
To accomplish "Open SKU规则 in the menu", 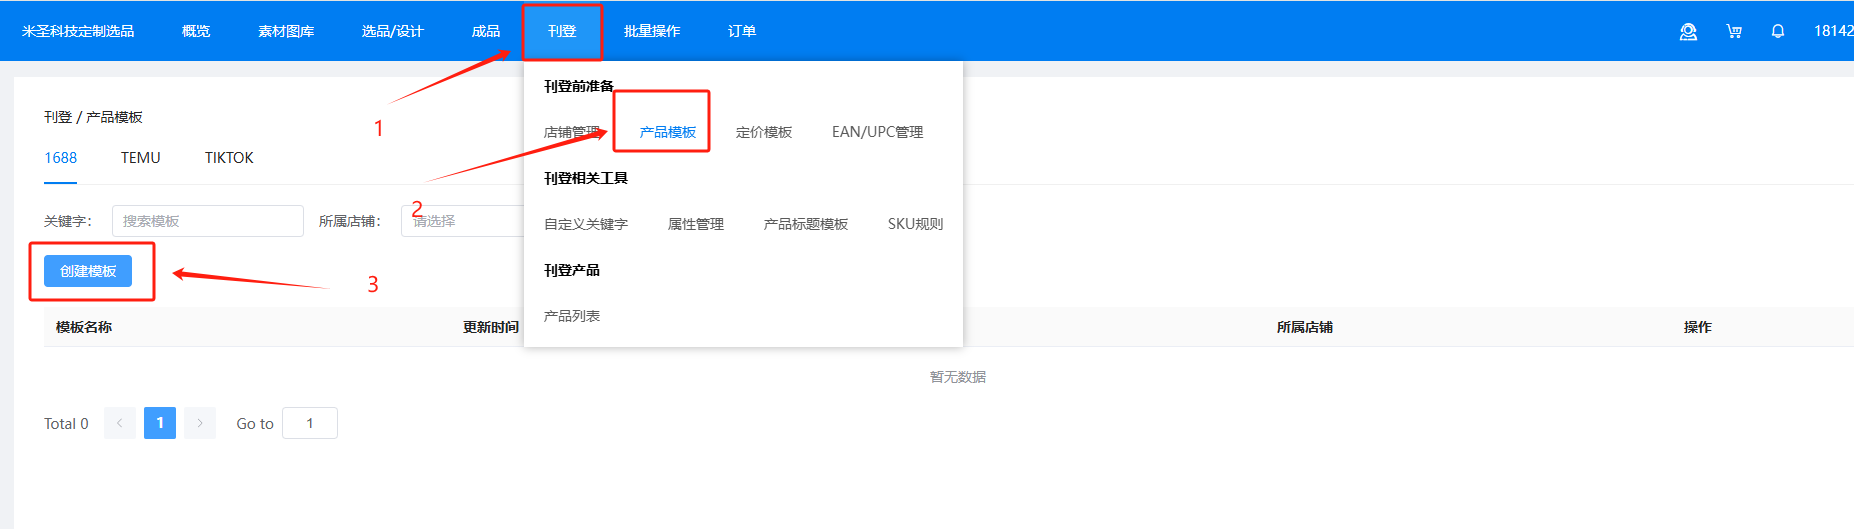I will [915, 224].
